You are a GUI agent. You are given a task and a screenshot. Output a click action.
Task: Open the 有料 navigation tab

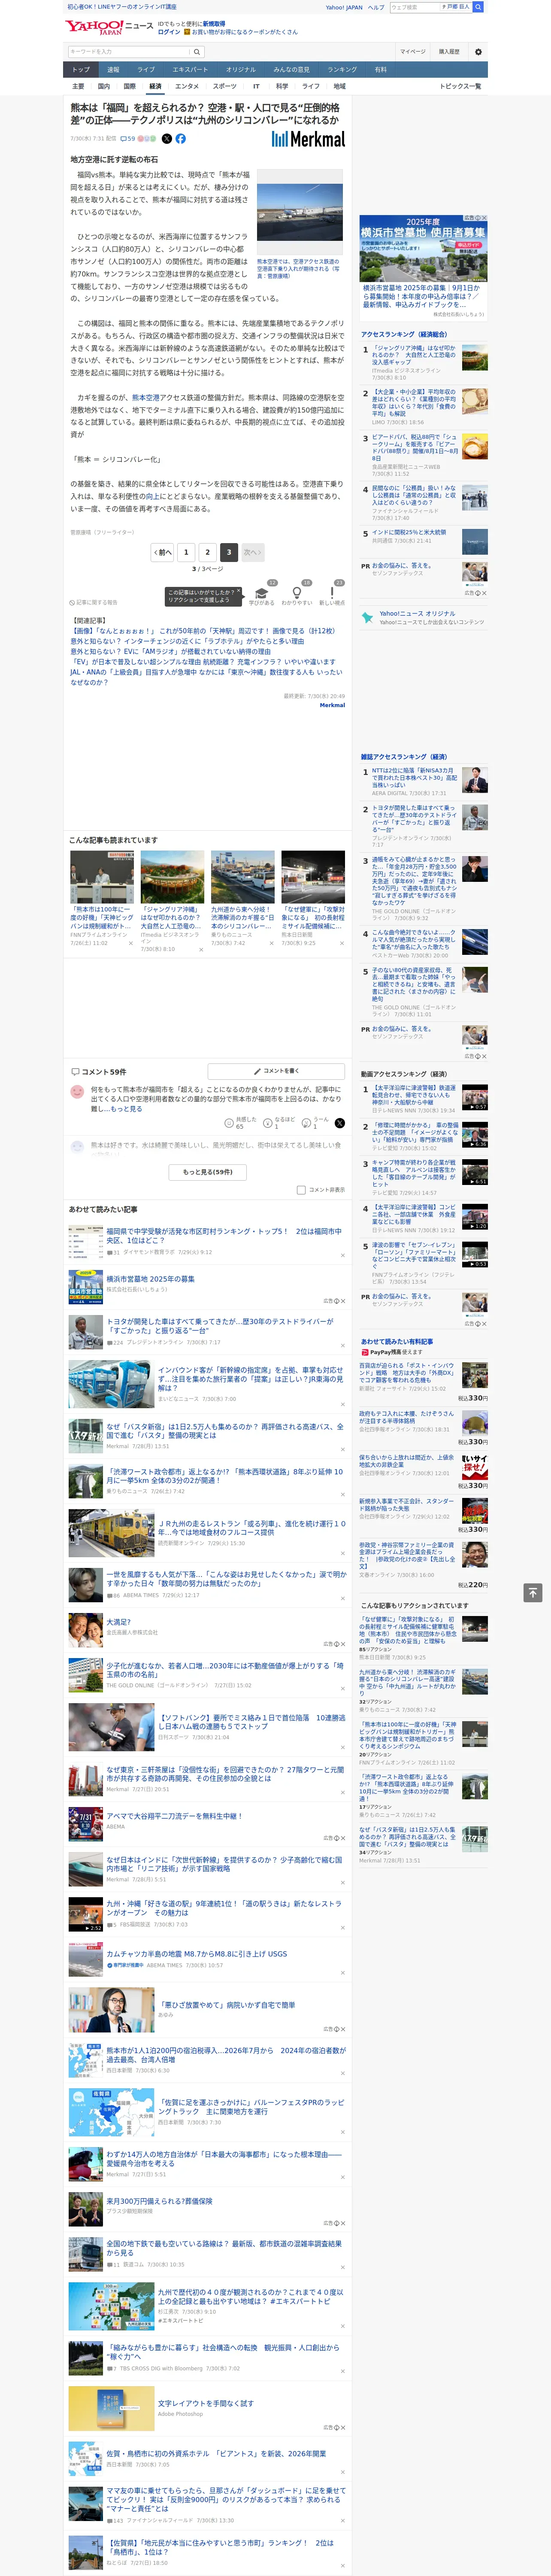(380, 70)
